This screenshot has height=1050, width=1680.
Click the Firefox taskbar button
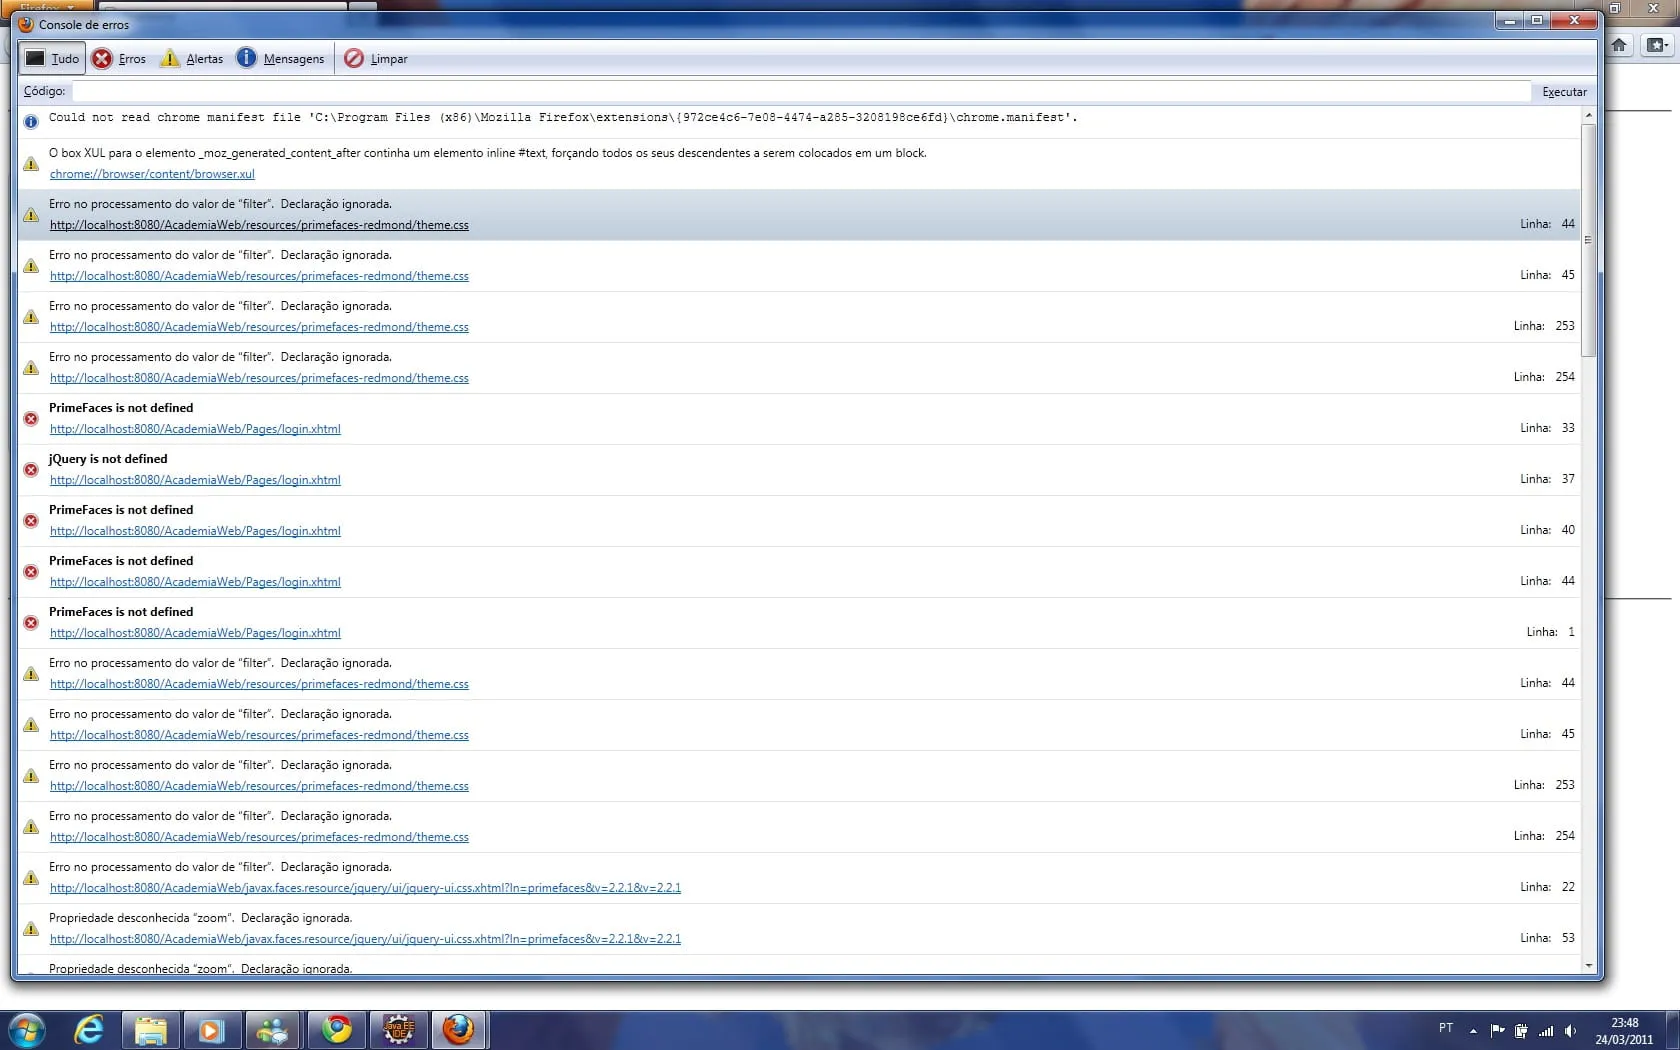[x=459, y=1029]
